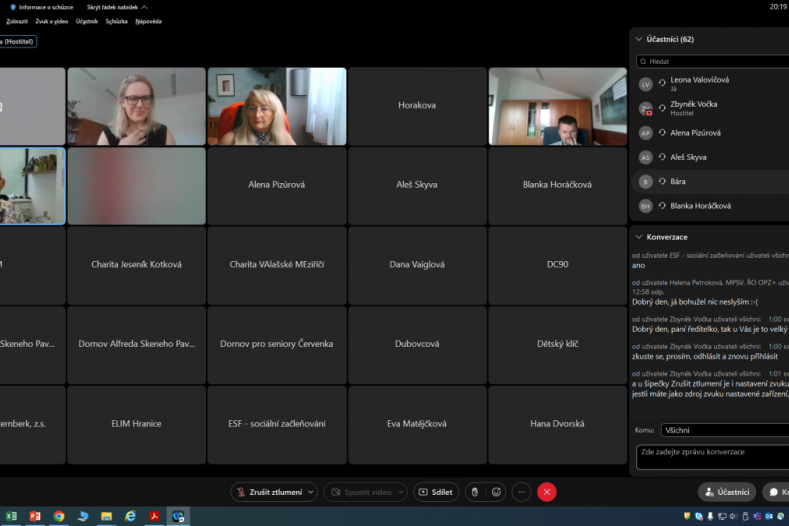Open Google Chrome from the taskbar
The image size is (789, 526).
(x=59, y=516)
